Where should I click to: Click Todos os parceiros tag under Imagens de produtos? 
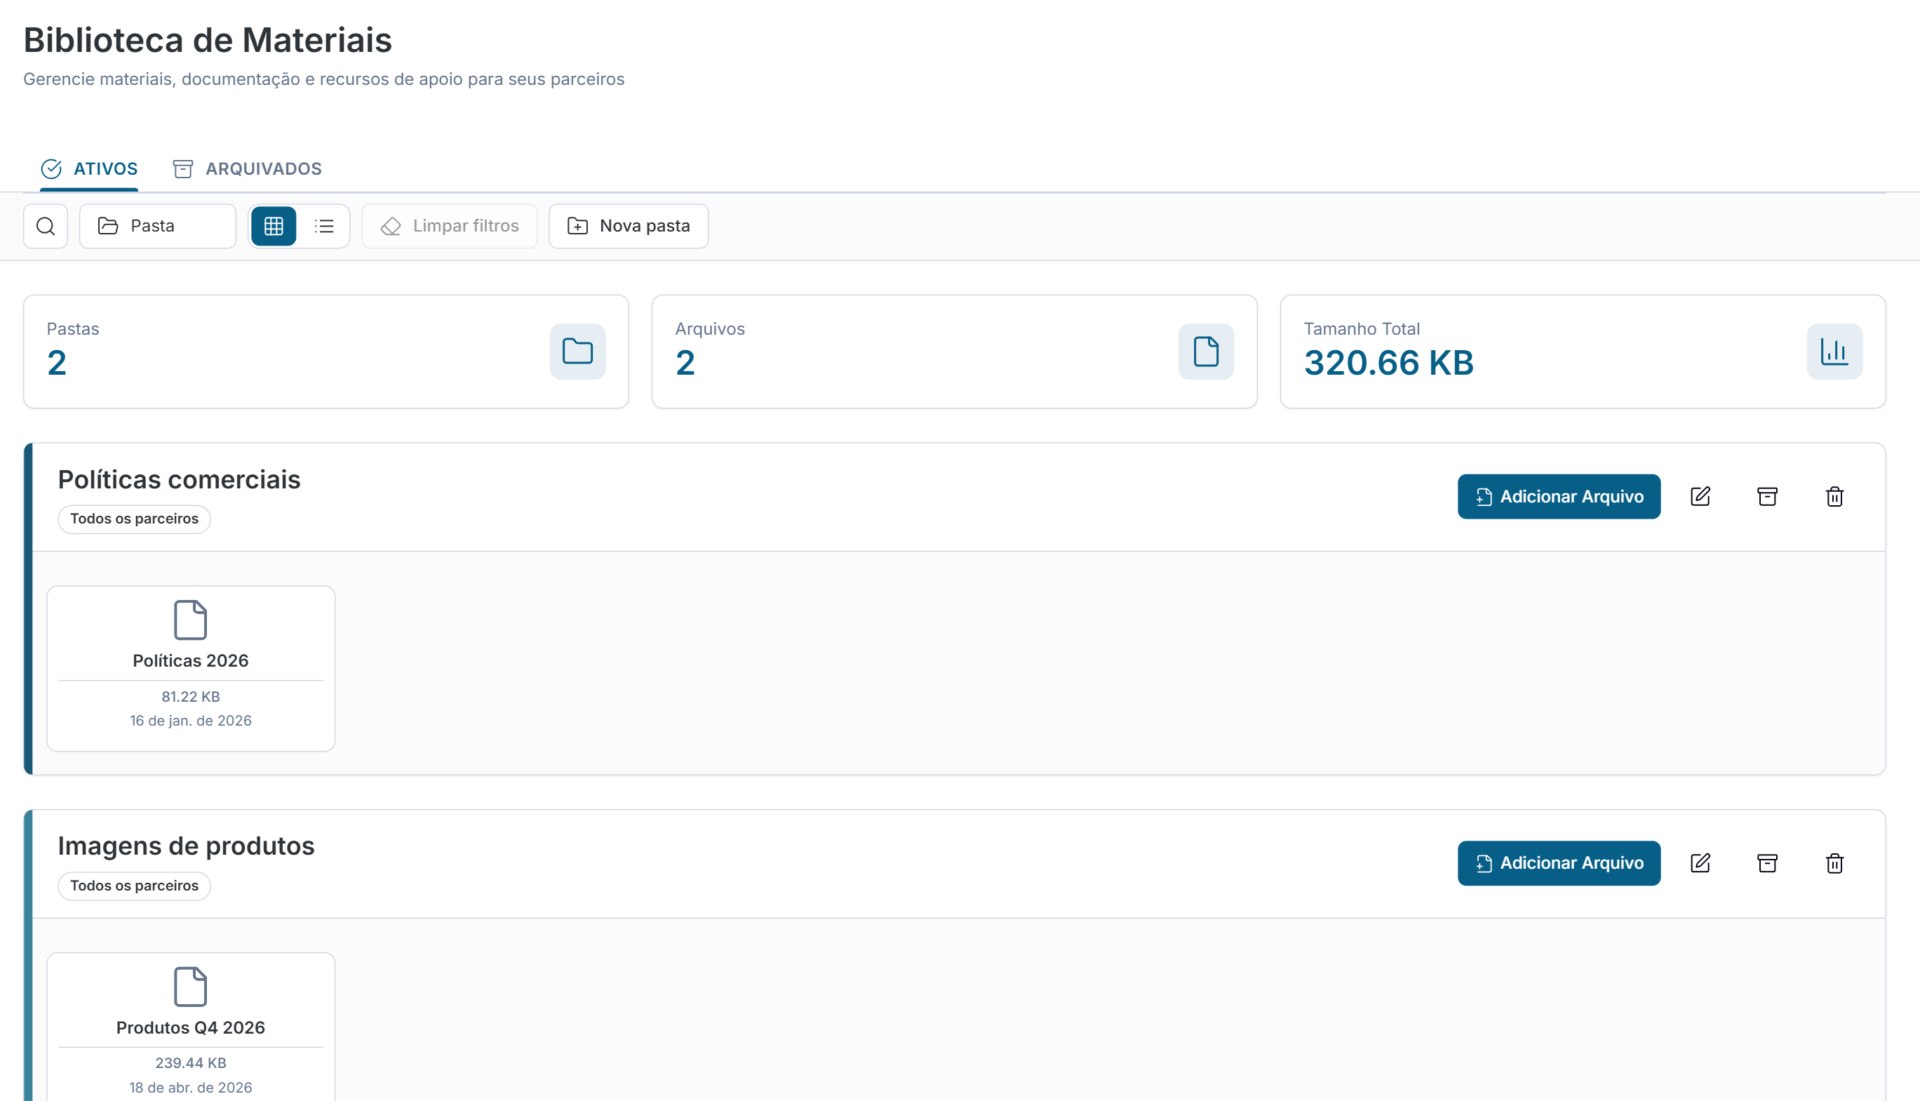click(x=134, y=886)
